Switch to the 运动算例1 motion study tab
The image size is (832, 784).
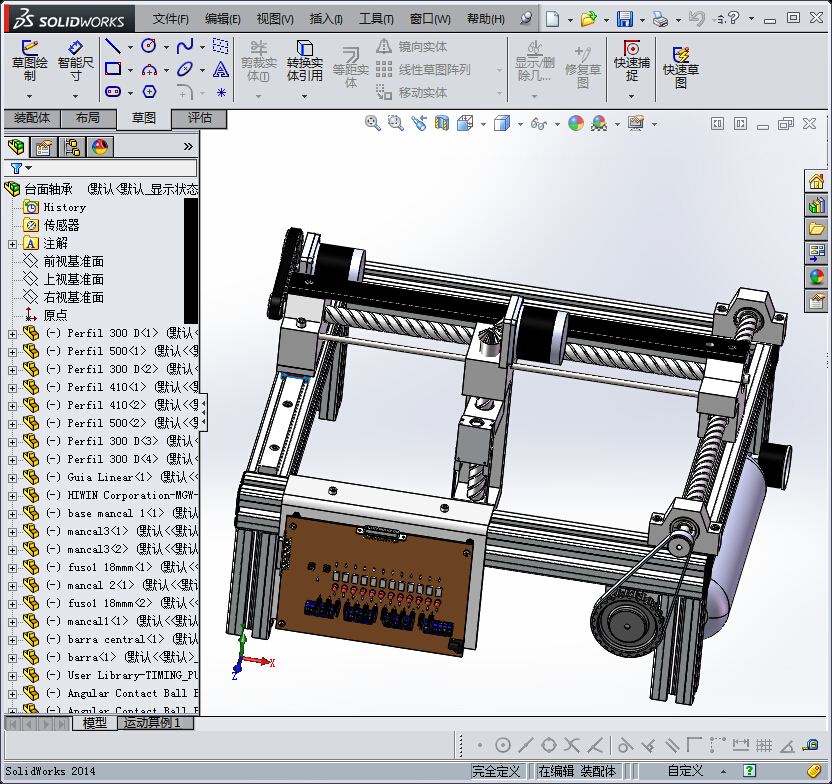click(x=152, y=722)
